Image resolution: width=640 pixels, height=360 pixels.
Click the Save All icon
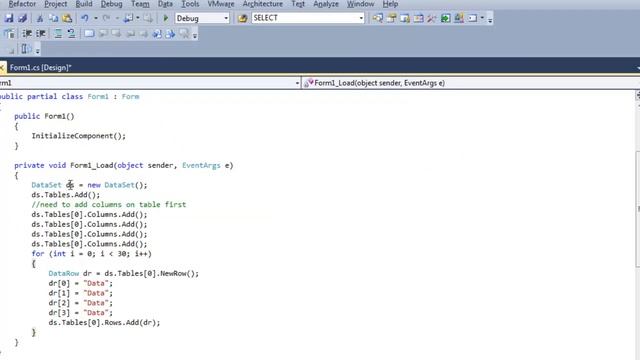[22, 18]
